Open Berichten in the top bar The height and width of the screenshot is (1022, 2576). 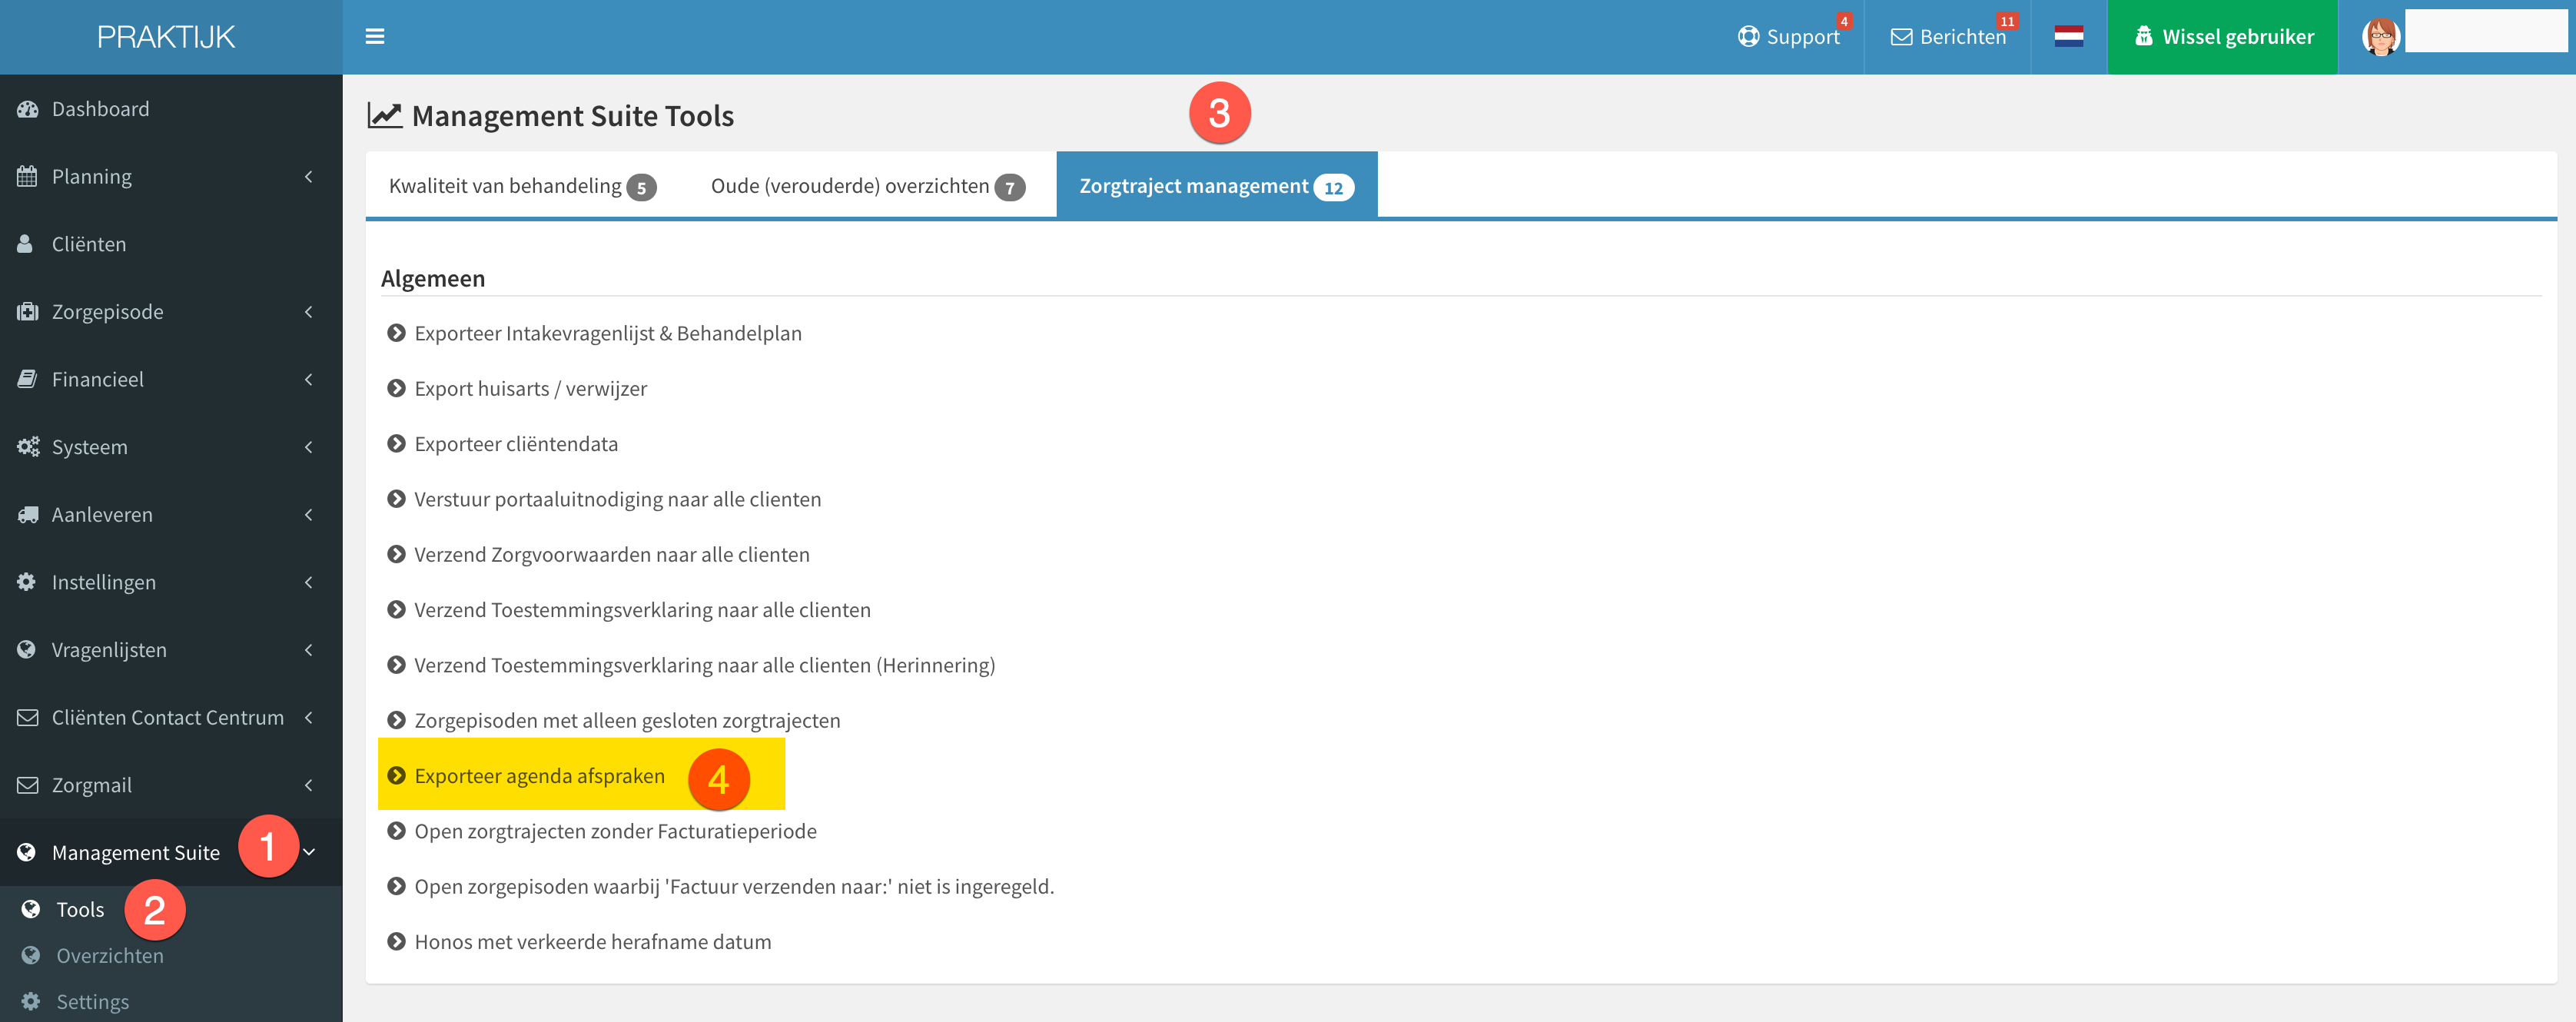pos(1948,37)
